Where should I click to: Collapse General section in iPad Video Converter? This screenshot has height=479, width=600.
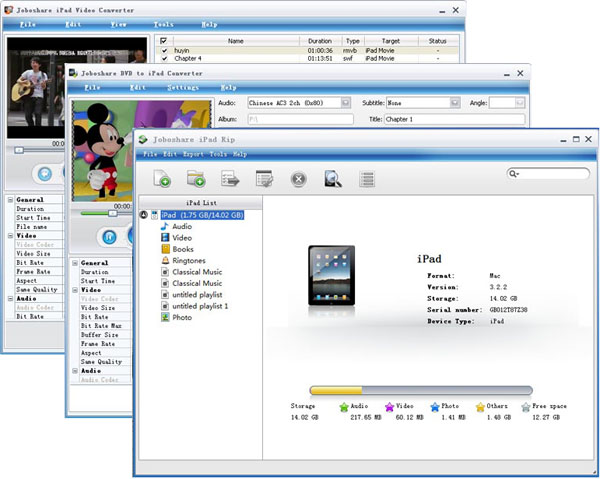click(10, 200)
